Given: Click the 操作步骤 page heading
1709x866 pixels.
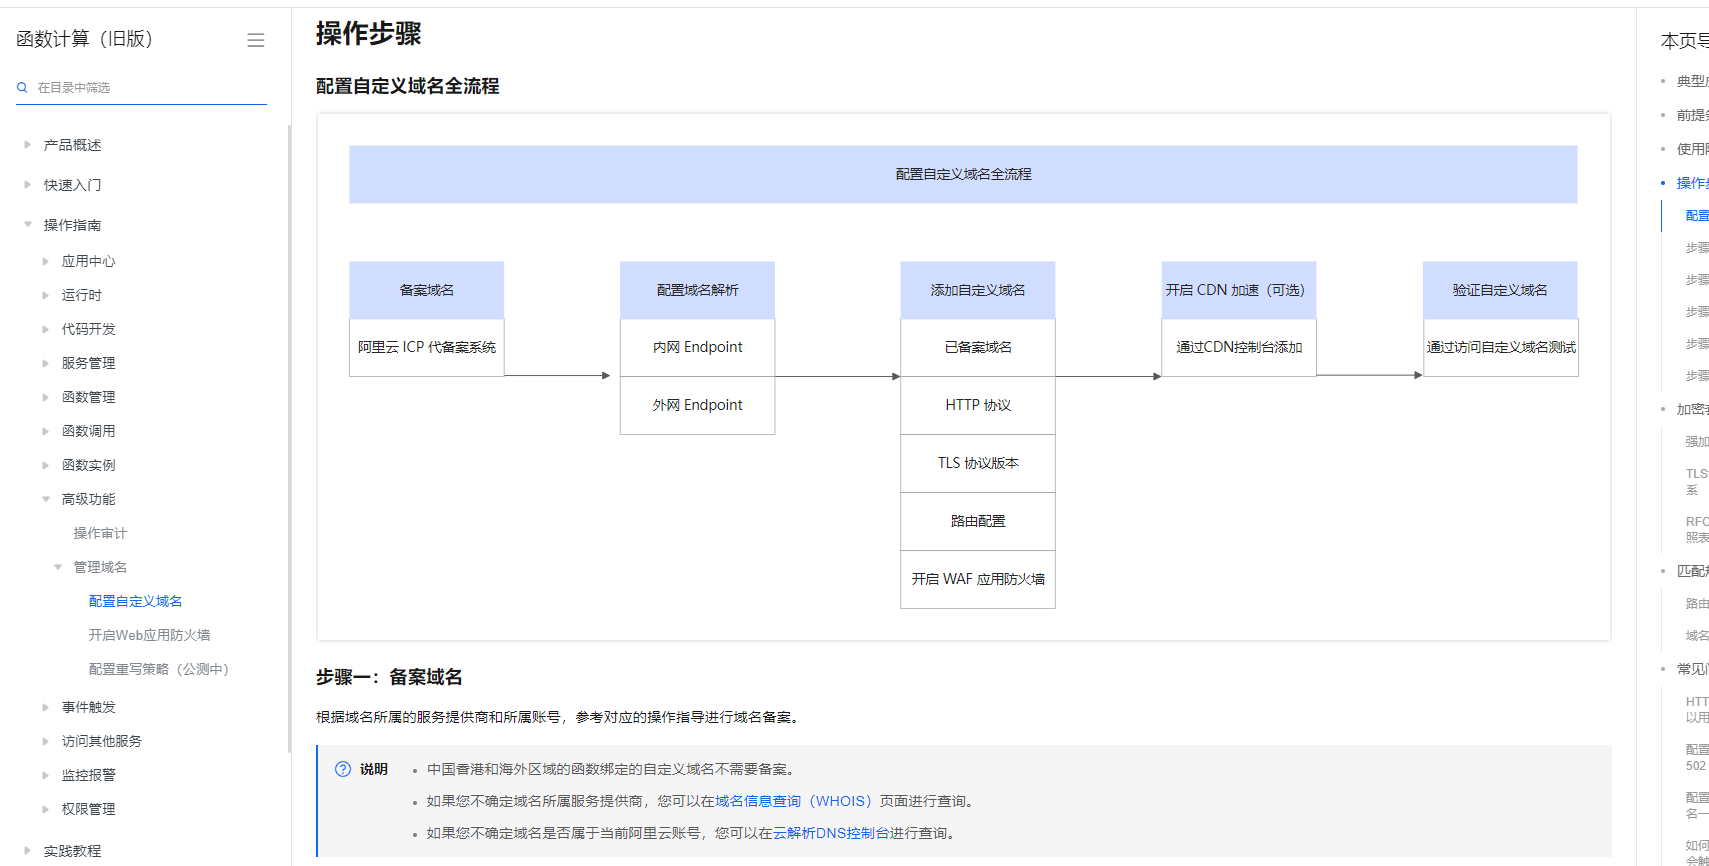Looking at the screenshot, I should point(368,33).
